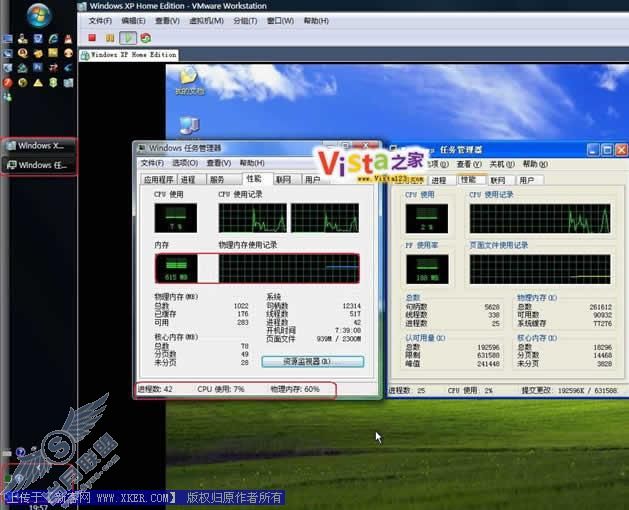Open VMware 虚拟机(M) menu
Screen dimensions: 629x510
(x=206, y=21)
